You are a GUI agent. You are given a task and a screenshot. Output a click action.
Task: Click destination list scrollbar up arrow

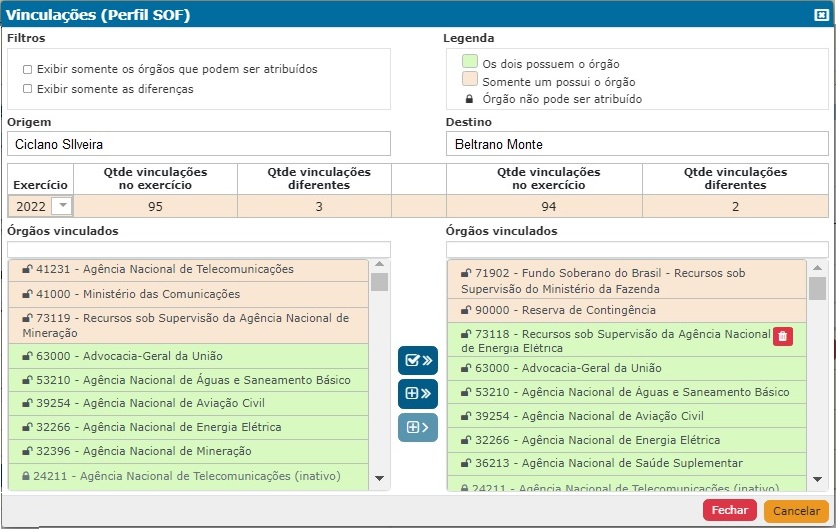pyautogui.click(x=817, y=267)
